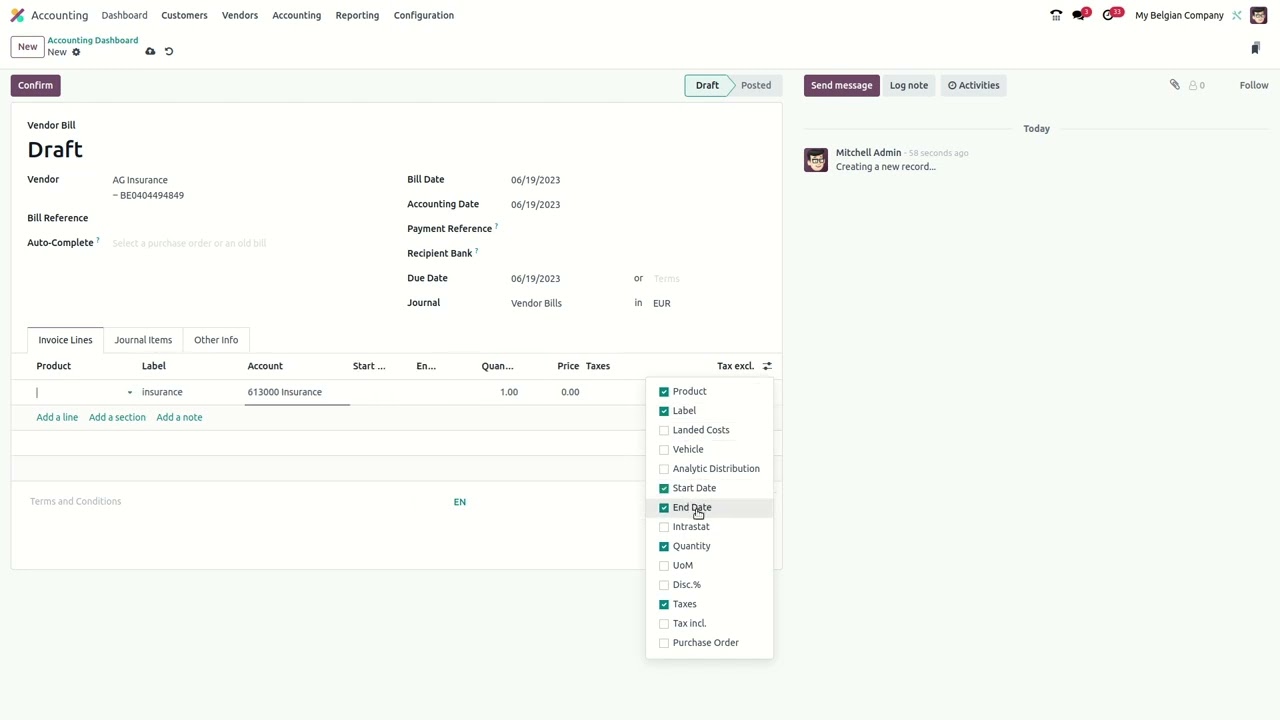Open the Reporting menu
Image resolution: width=1280 pixels, height=720 pixels.
pyautogui.click(x=357, y=15)
